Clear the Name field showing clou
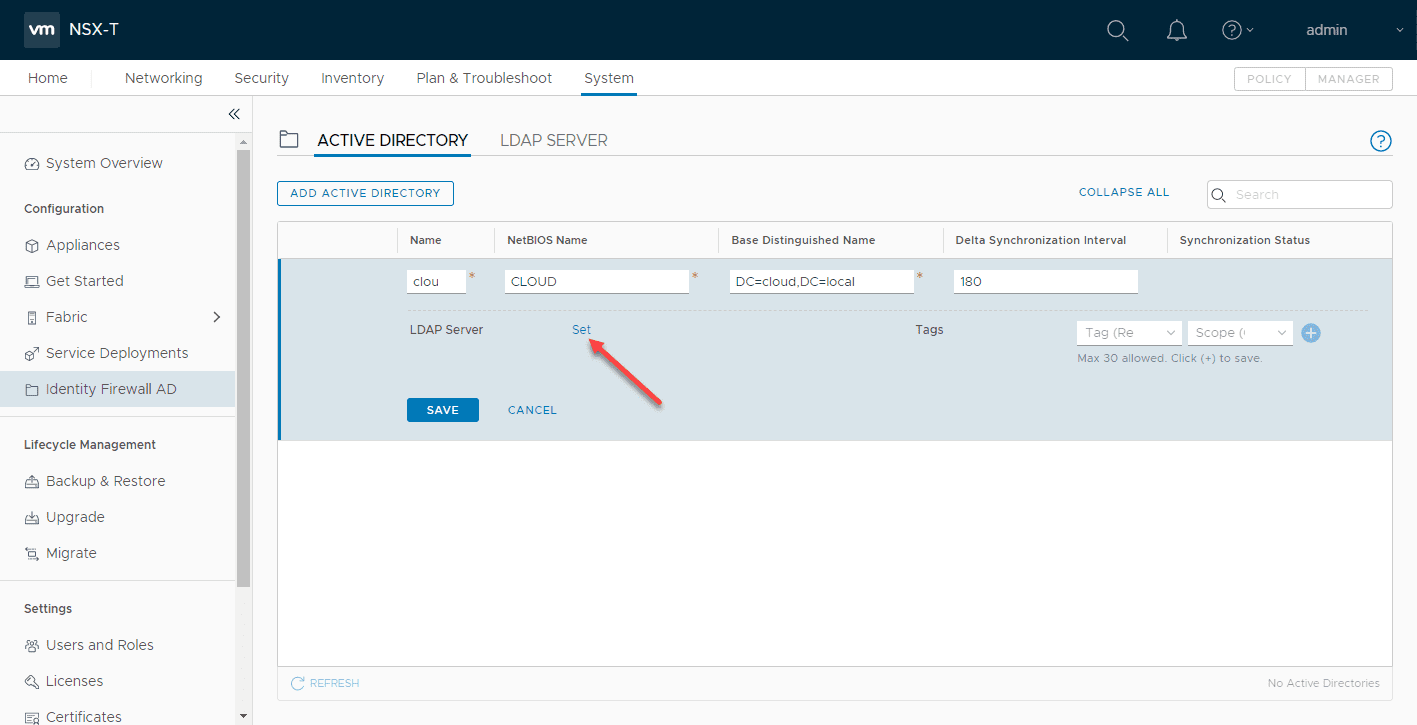This screenshot has height=725, width=1417. tap(435, 281)
